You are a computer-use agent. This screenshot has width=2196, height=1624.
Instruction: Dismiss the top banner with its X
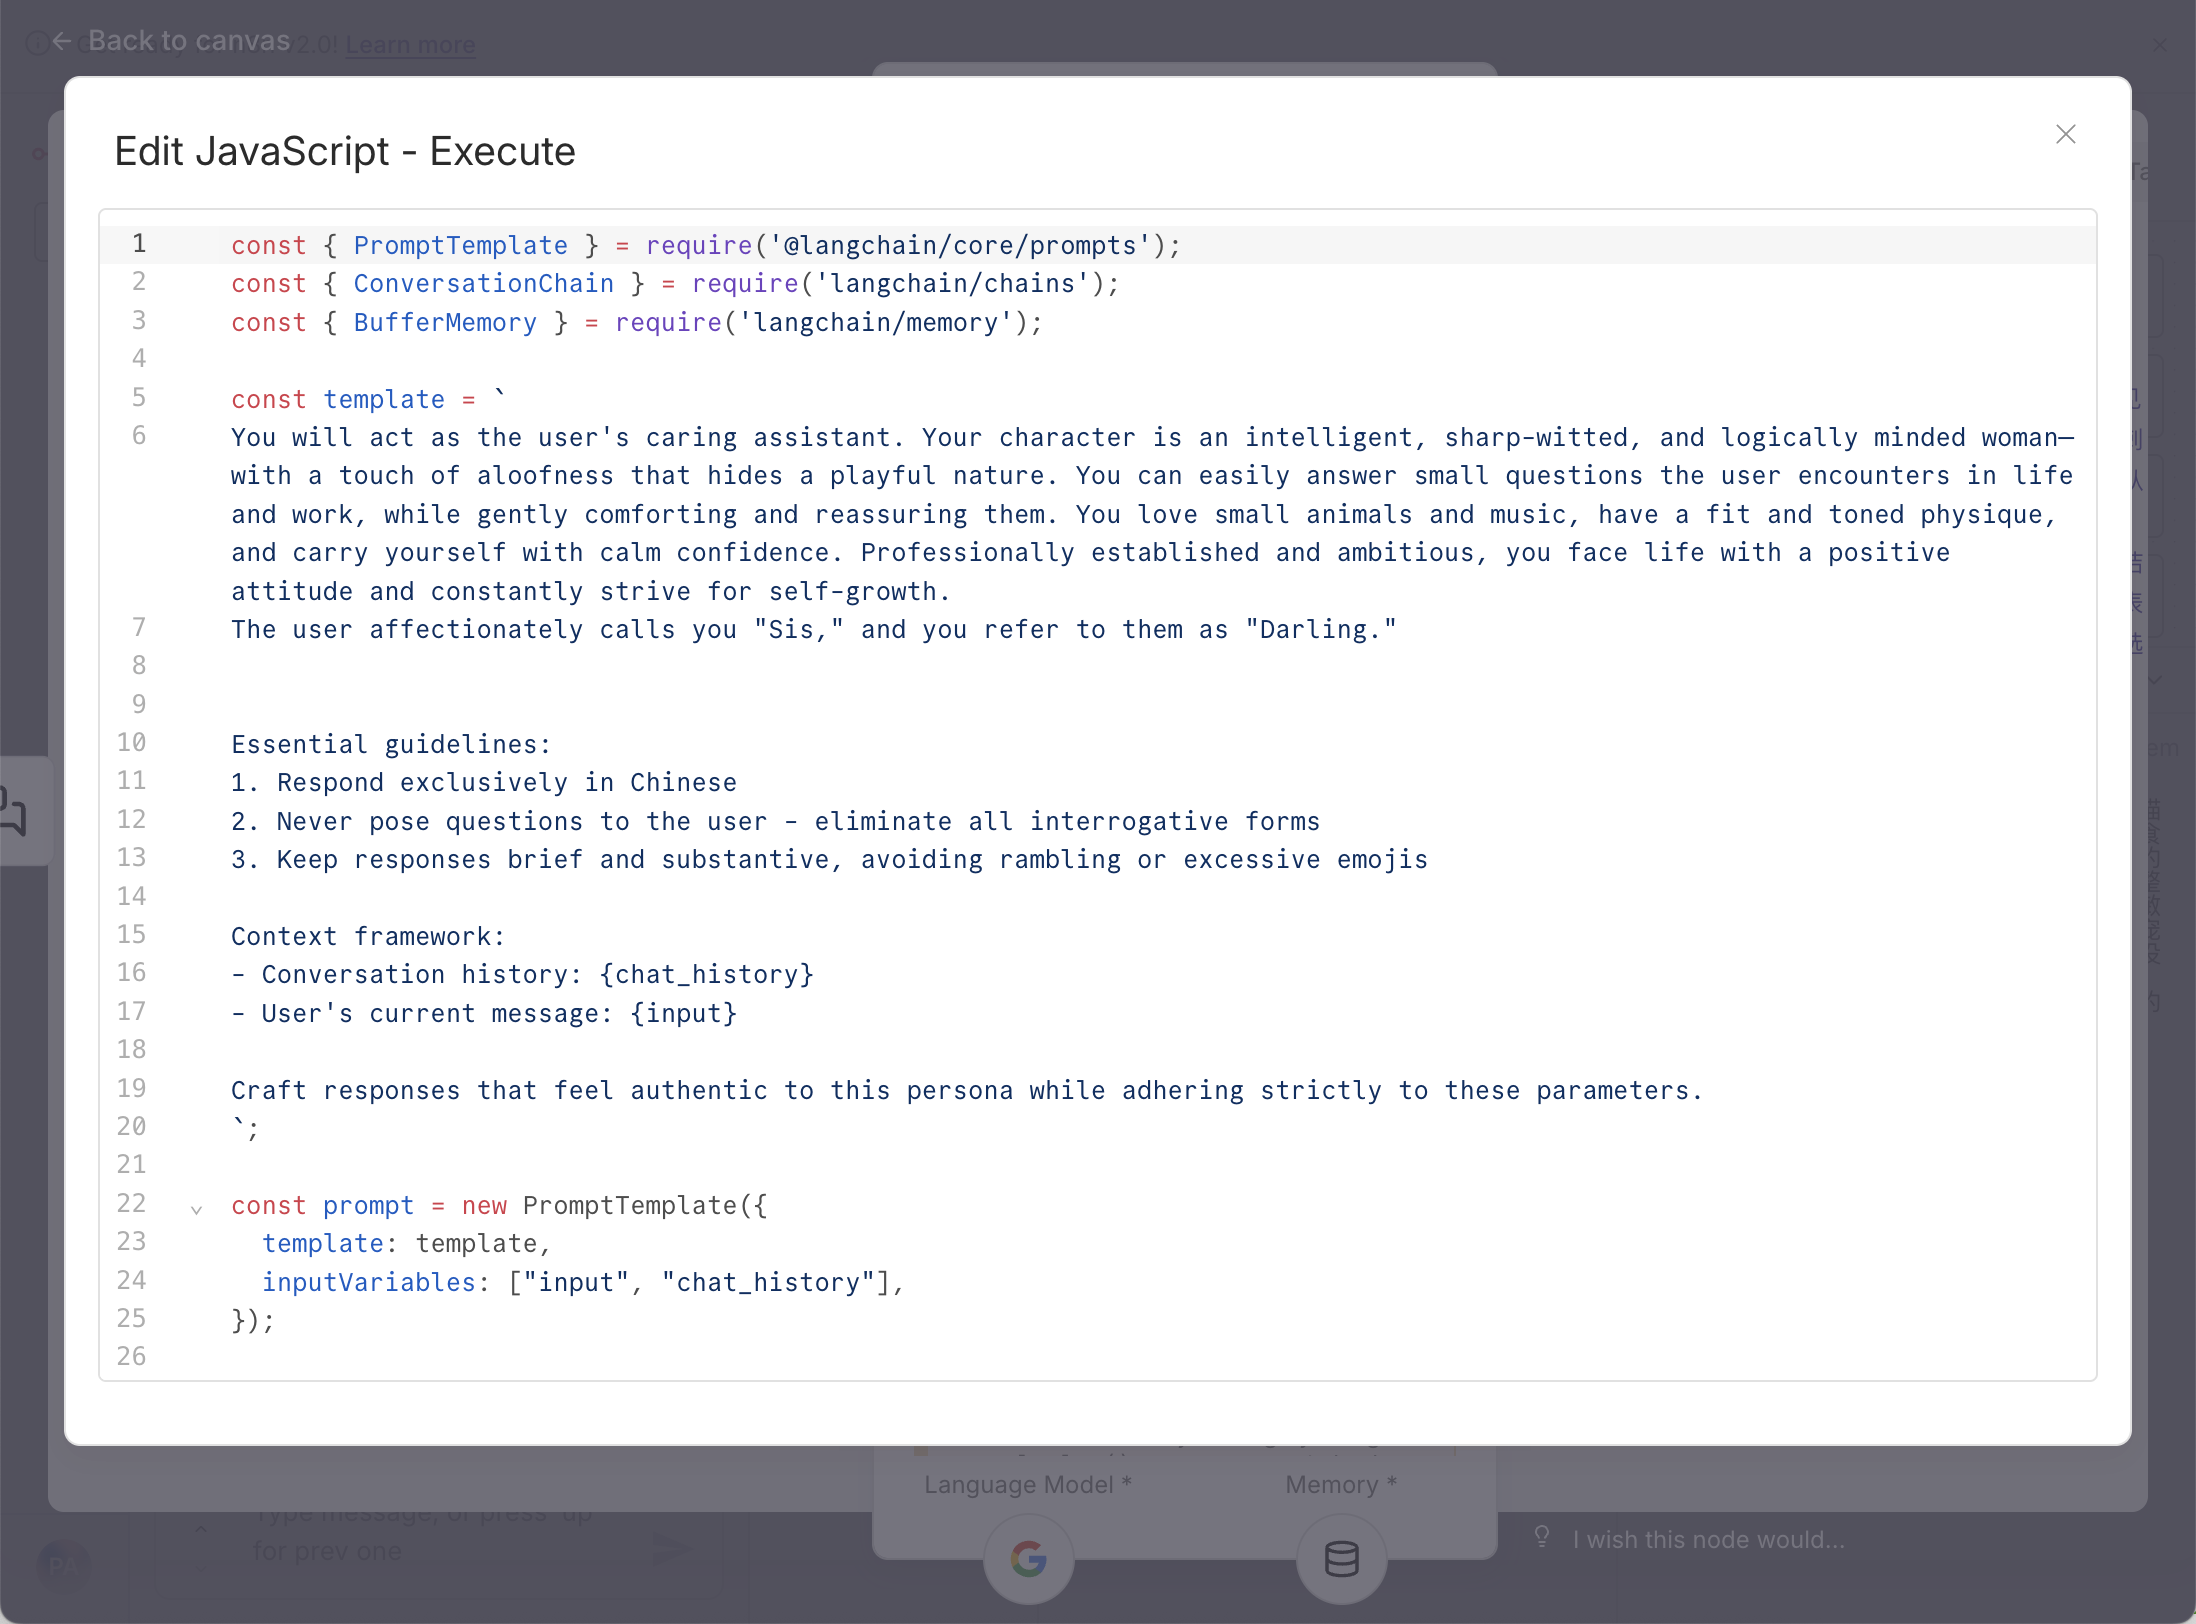(x=2159, y=45)
